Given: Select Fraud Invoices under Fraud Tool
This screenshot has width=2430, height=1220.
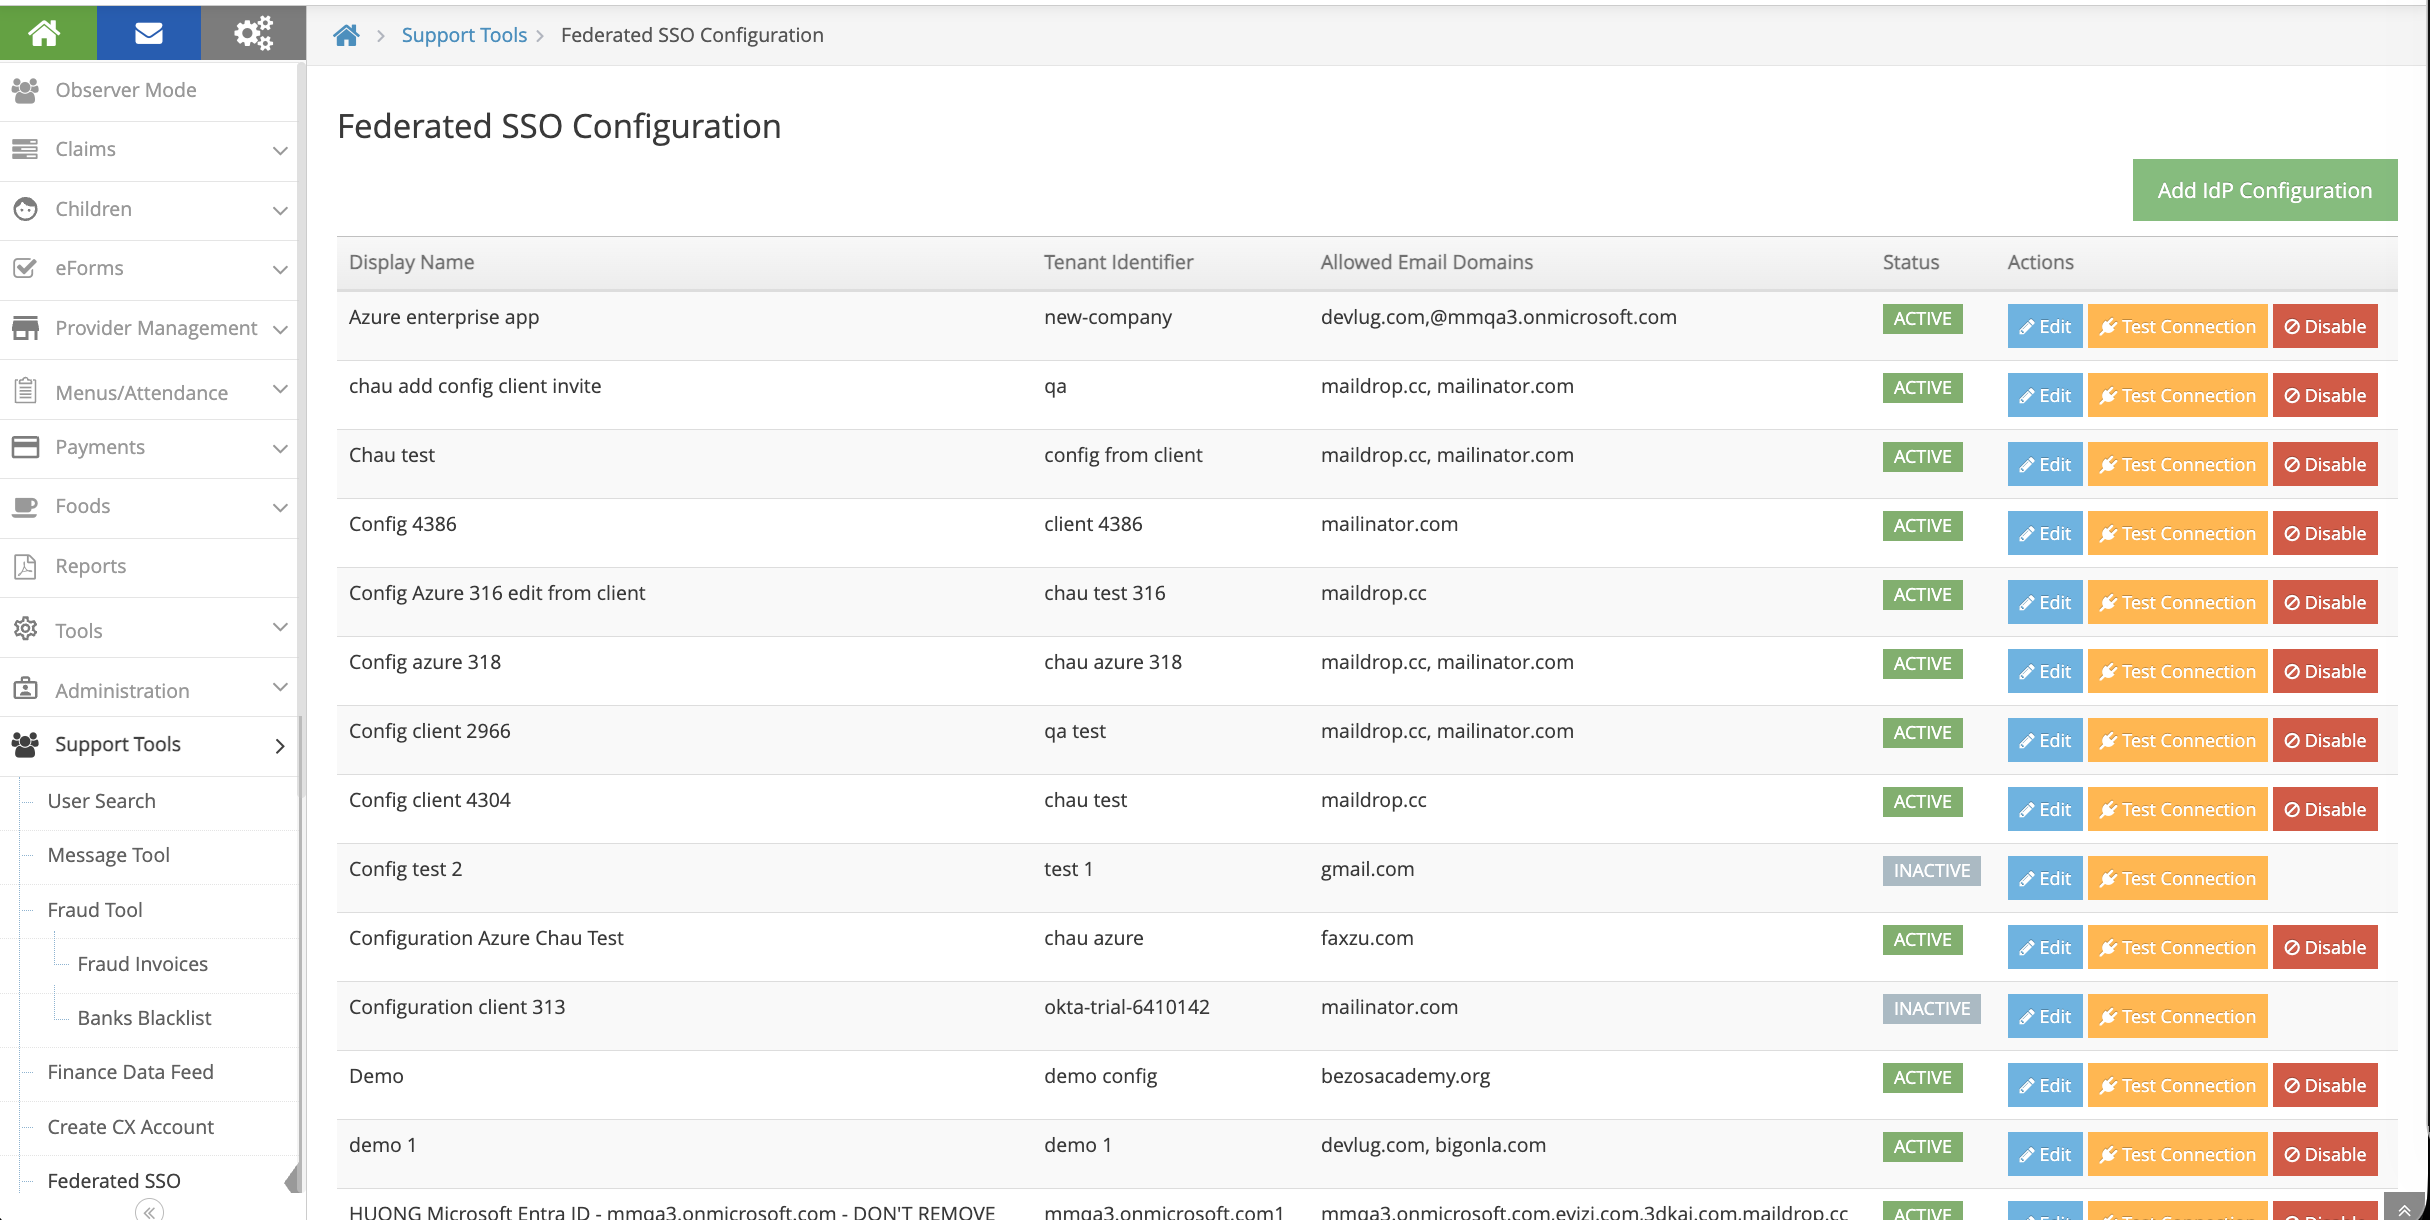Looking at the screenshot, I should [x=142, y=963].
